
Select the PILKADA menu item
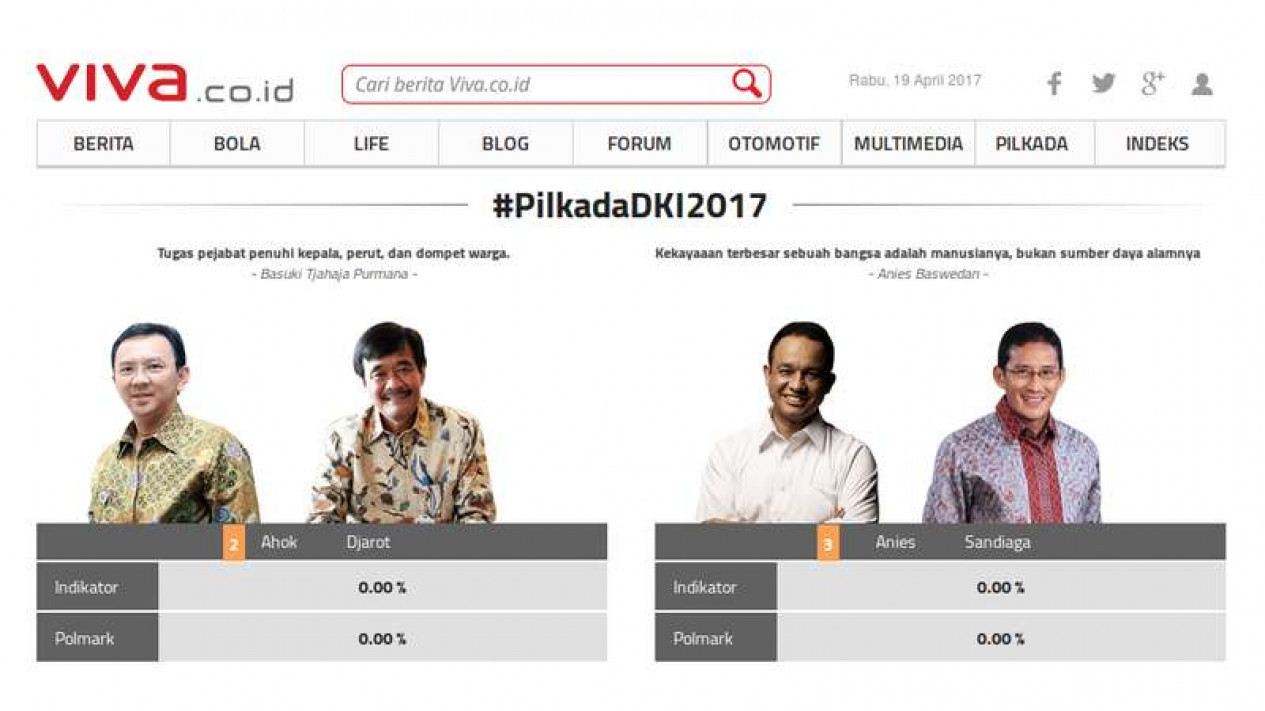(1031, 144)
